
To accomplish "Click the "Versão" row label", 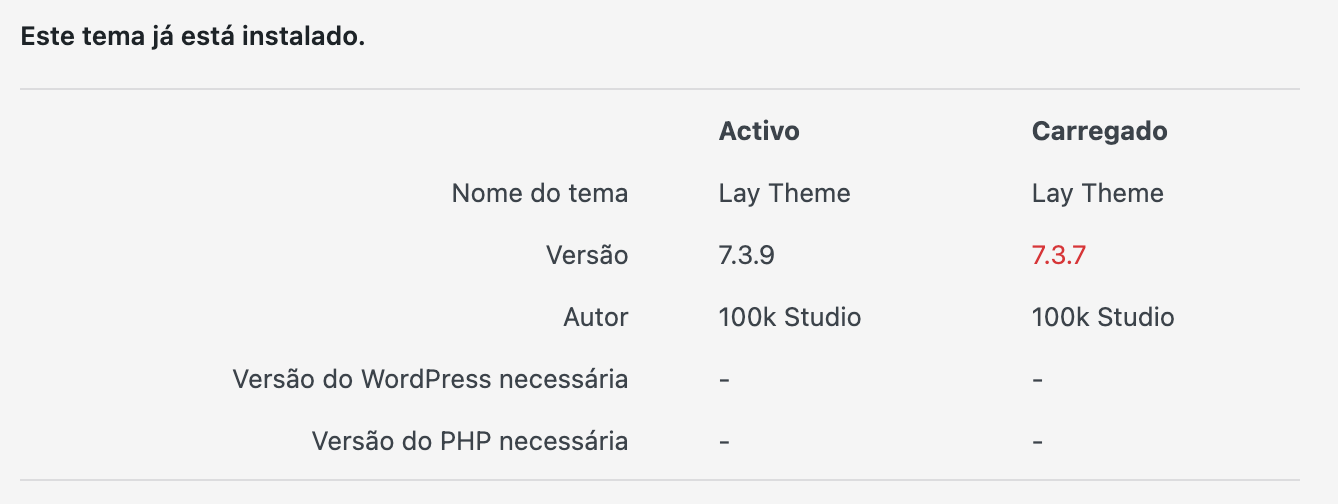I will tap(586, 255).
